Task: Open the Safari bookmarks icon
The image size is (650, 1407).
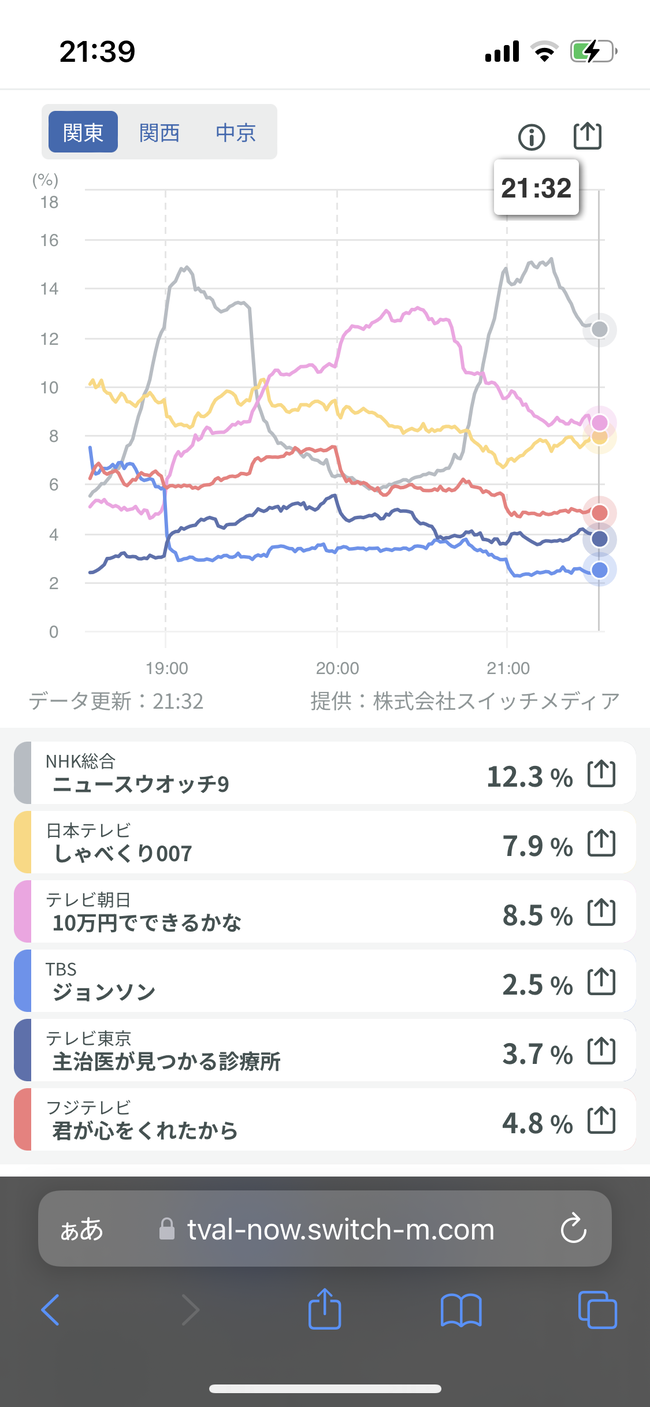Action: pyautogui.click(x=461, y=1310)
